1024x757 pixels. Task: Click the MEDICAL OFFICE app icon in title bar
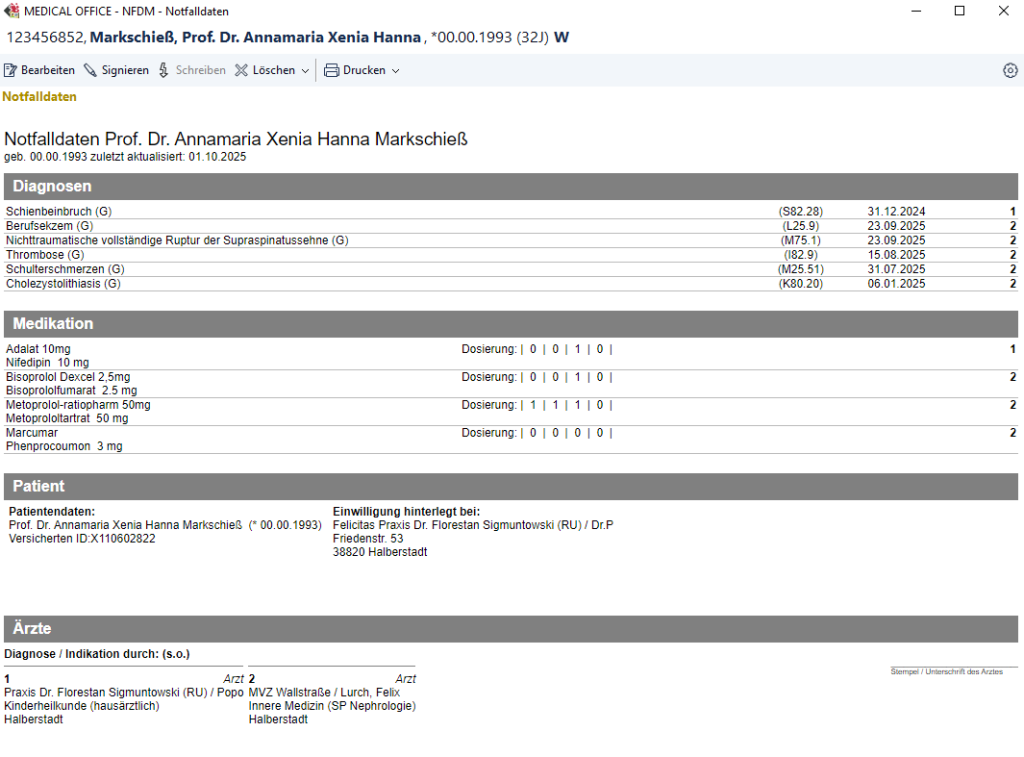pyautogui.click(x=12, y=11)
